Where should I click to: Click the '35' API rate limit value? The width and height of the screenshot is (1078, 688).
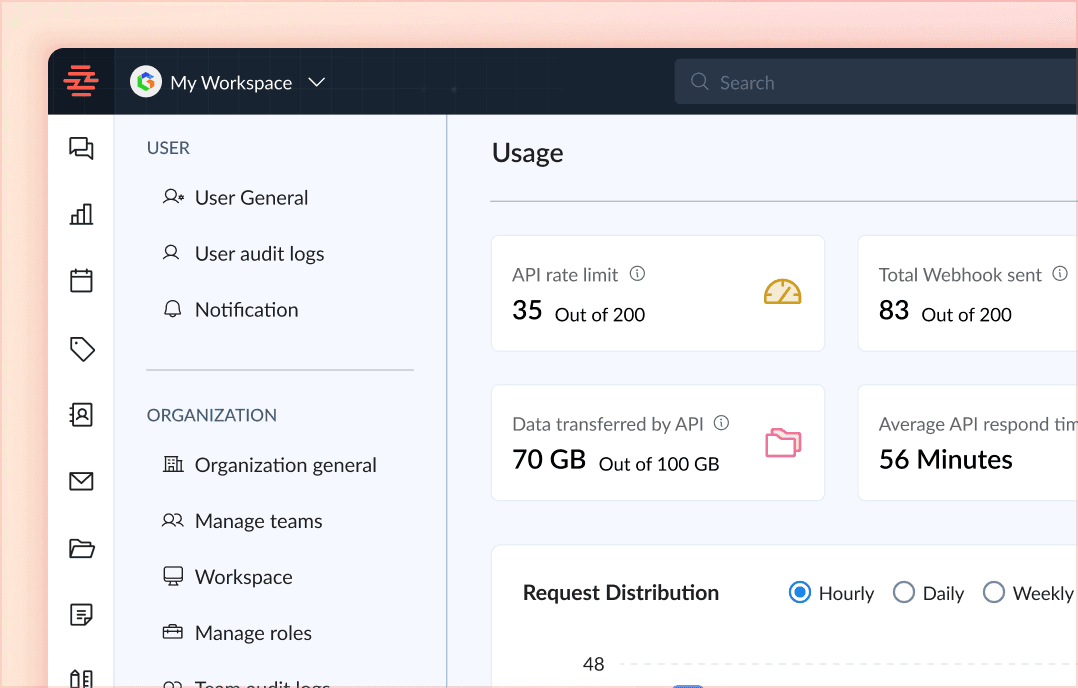tap(527, 310)
